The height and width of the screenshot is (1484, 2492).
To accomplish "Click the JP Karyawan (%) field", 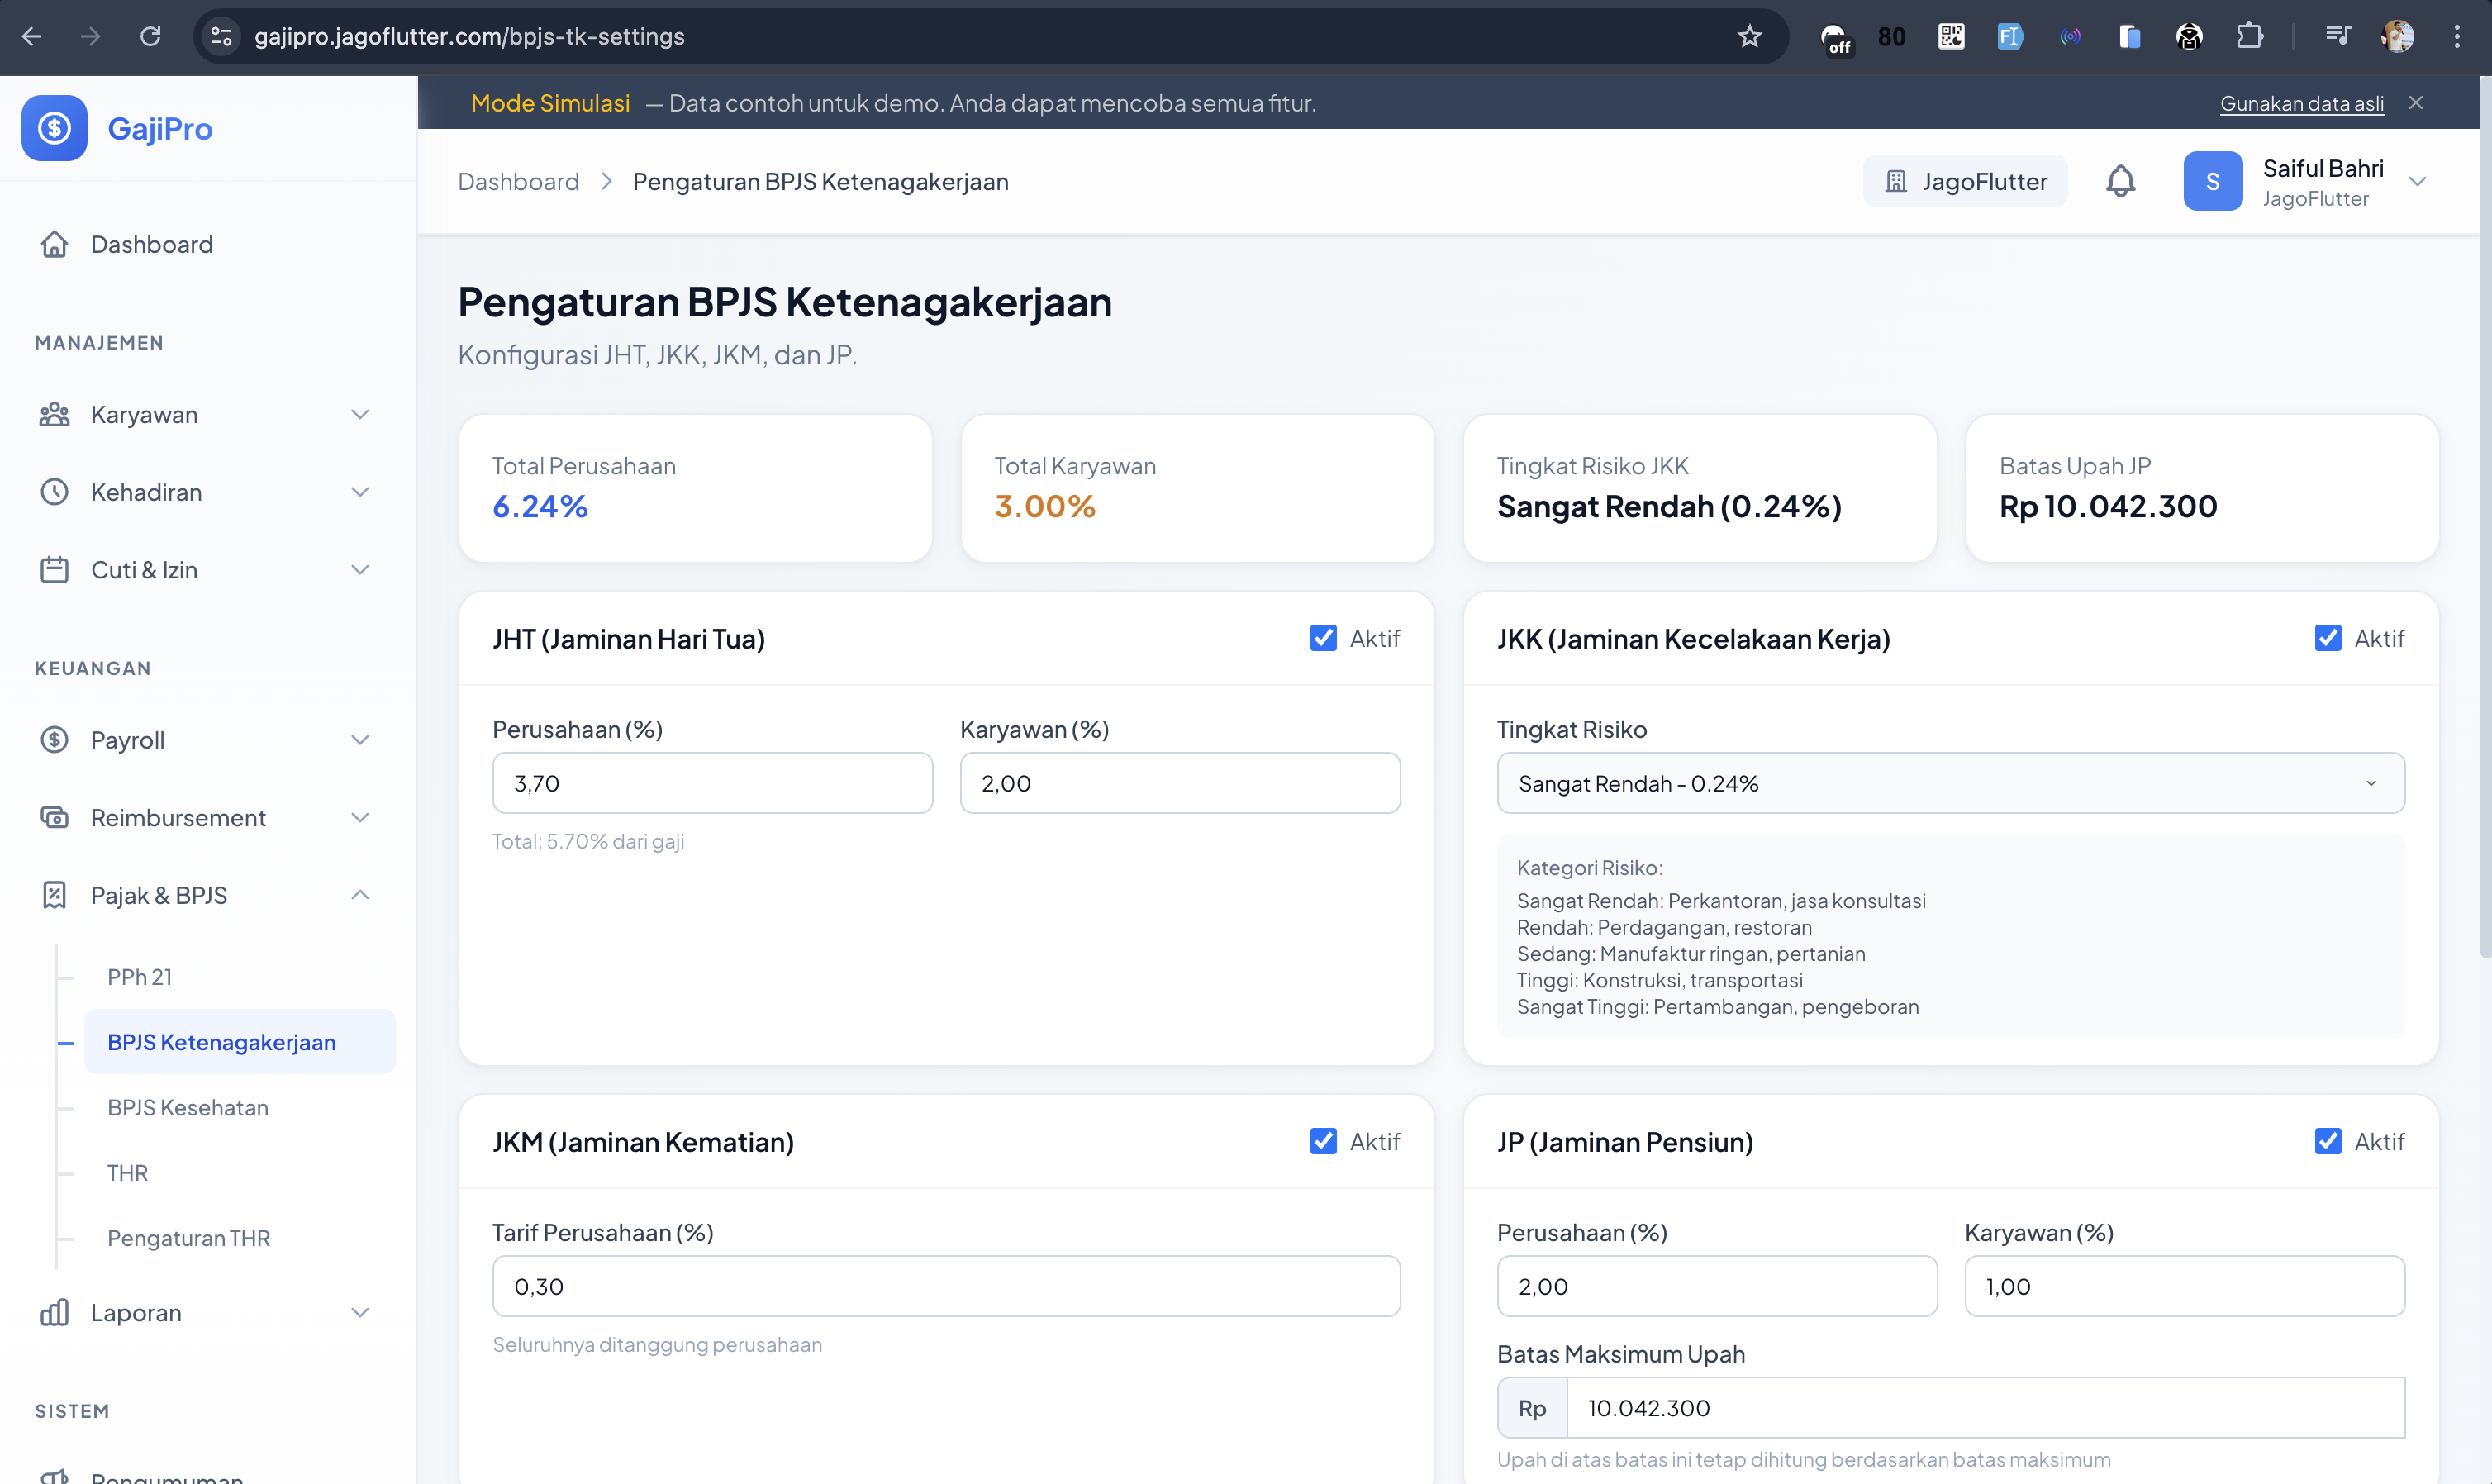I will click(2184, 1286).
